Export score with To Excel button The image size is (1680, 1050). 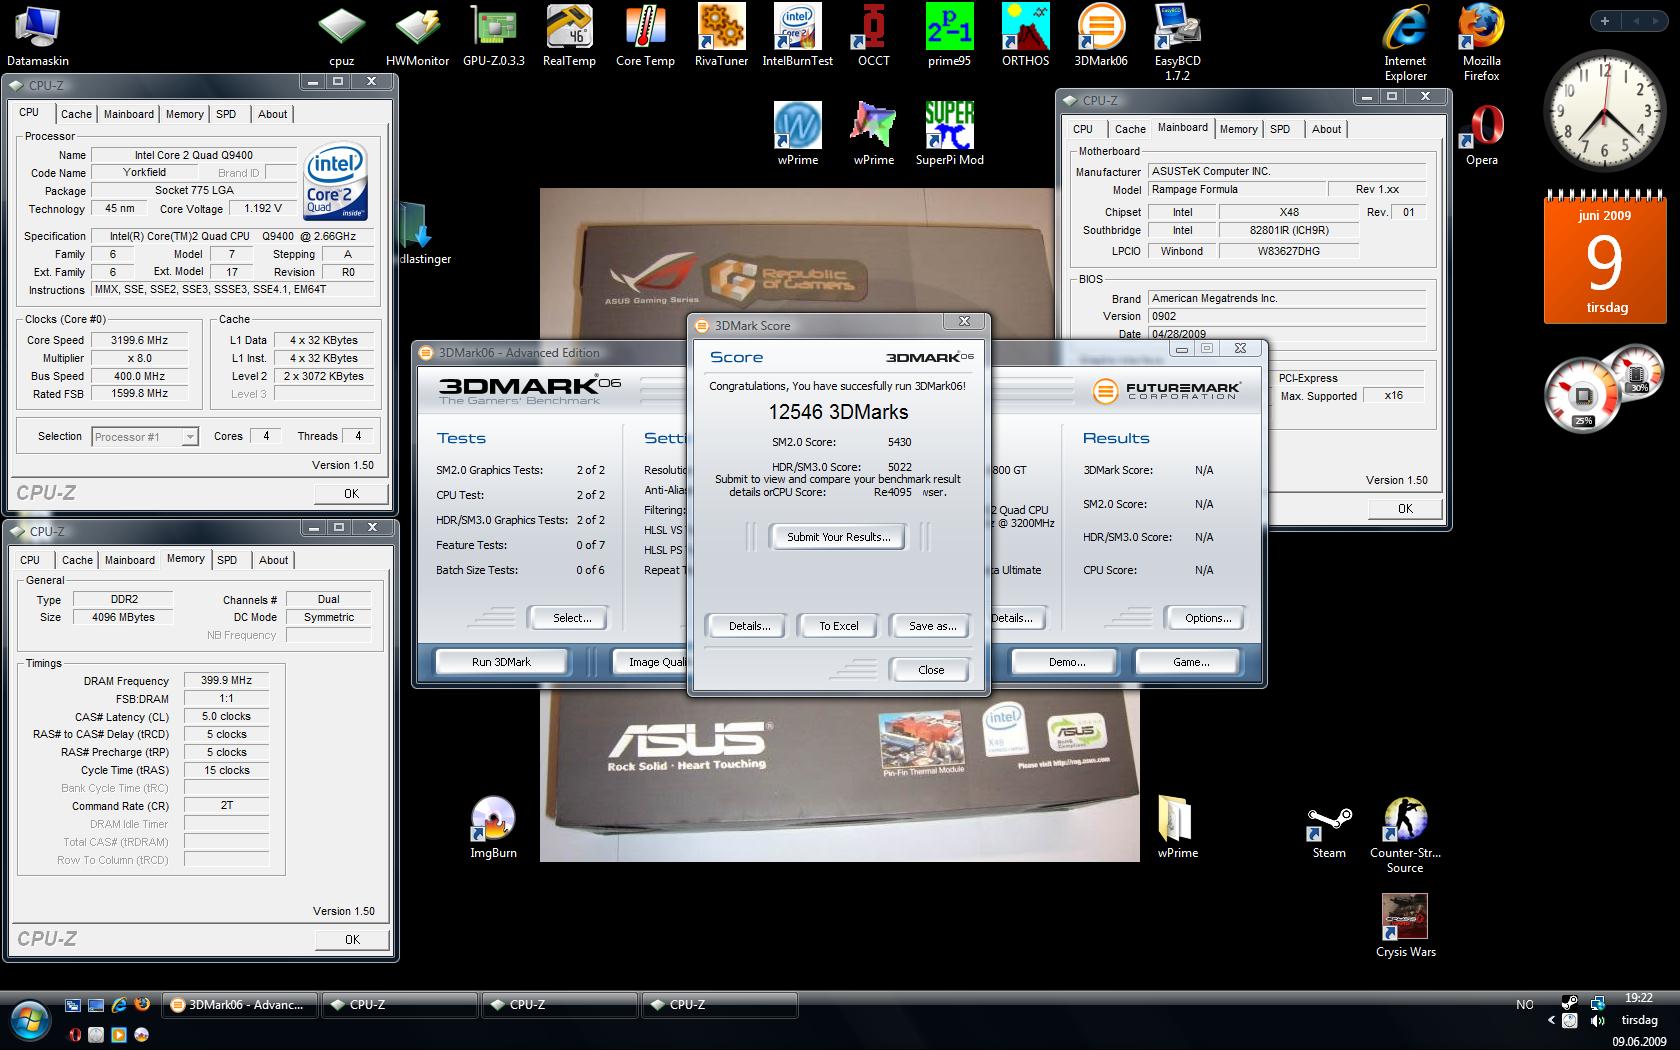click(839, 626)
